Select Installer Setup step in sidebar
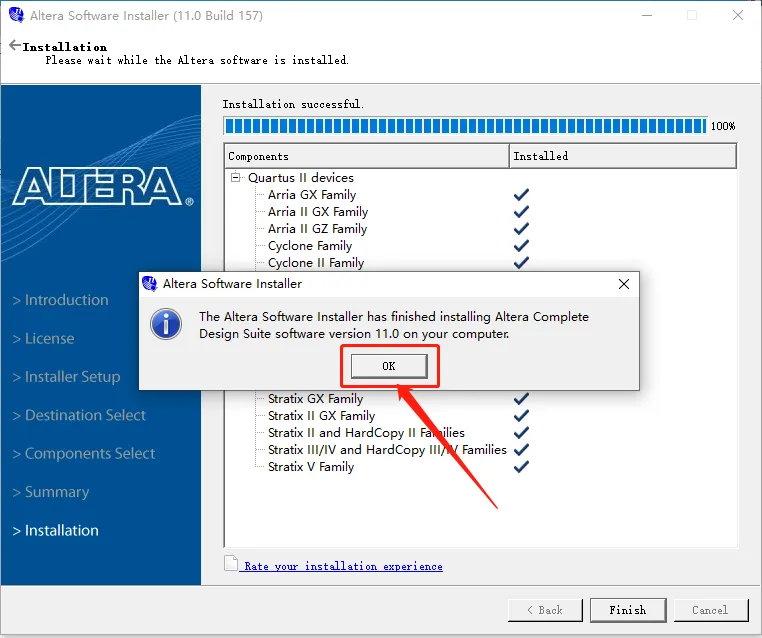 [67, 377]
